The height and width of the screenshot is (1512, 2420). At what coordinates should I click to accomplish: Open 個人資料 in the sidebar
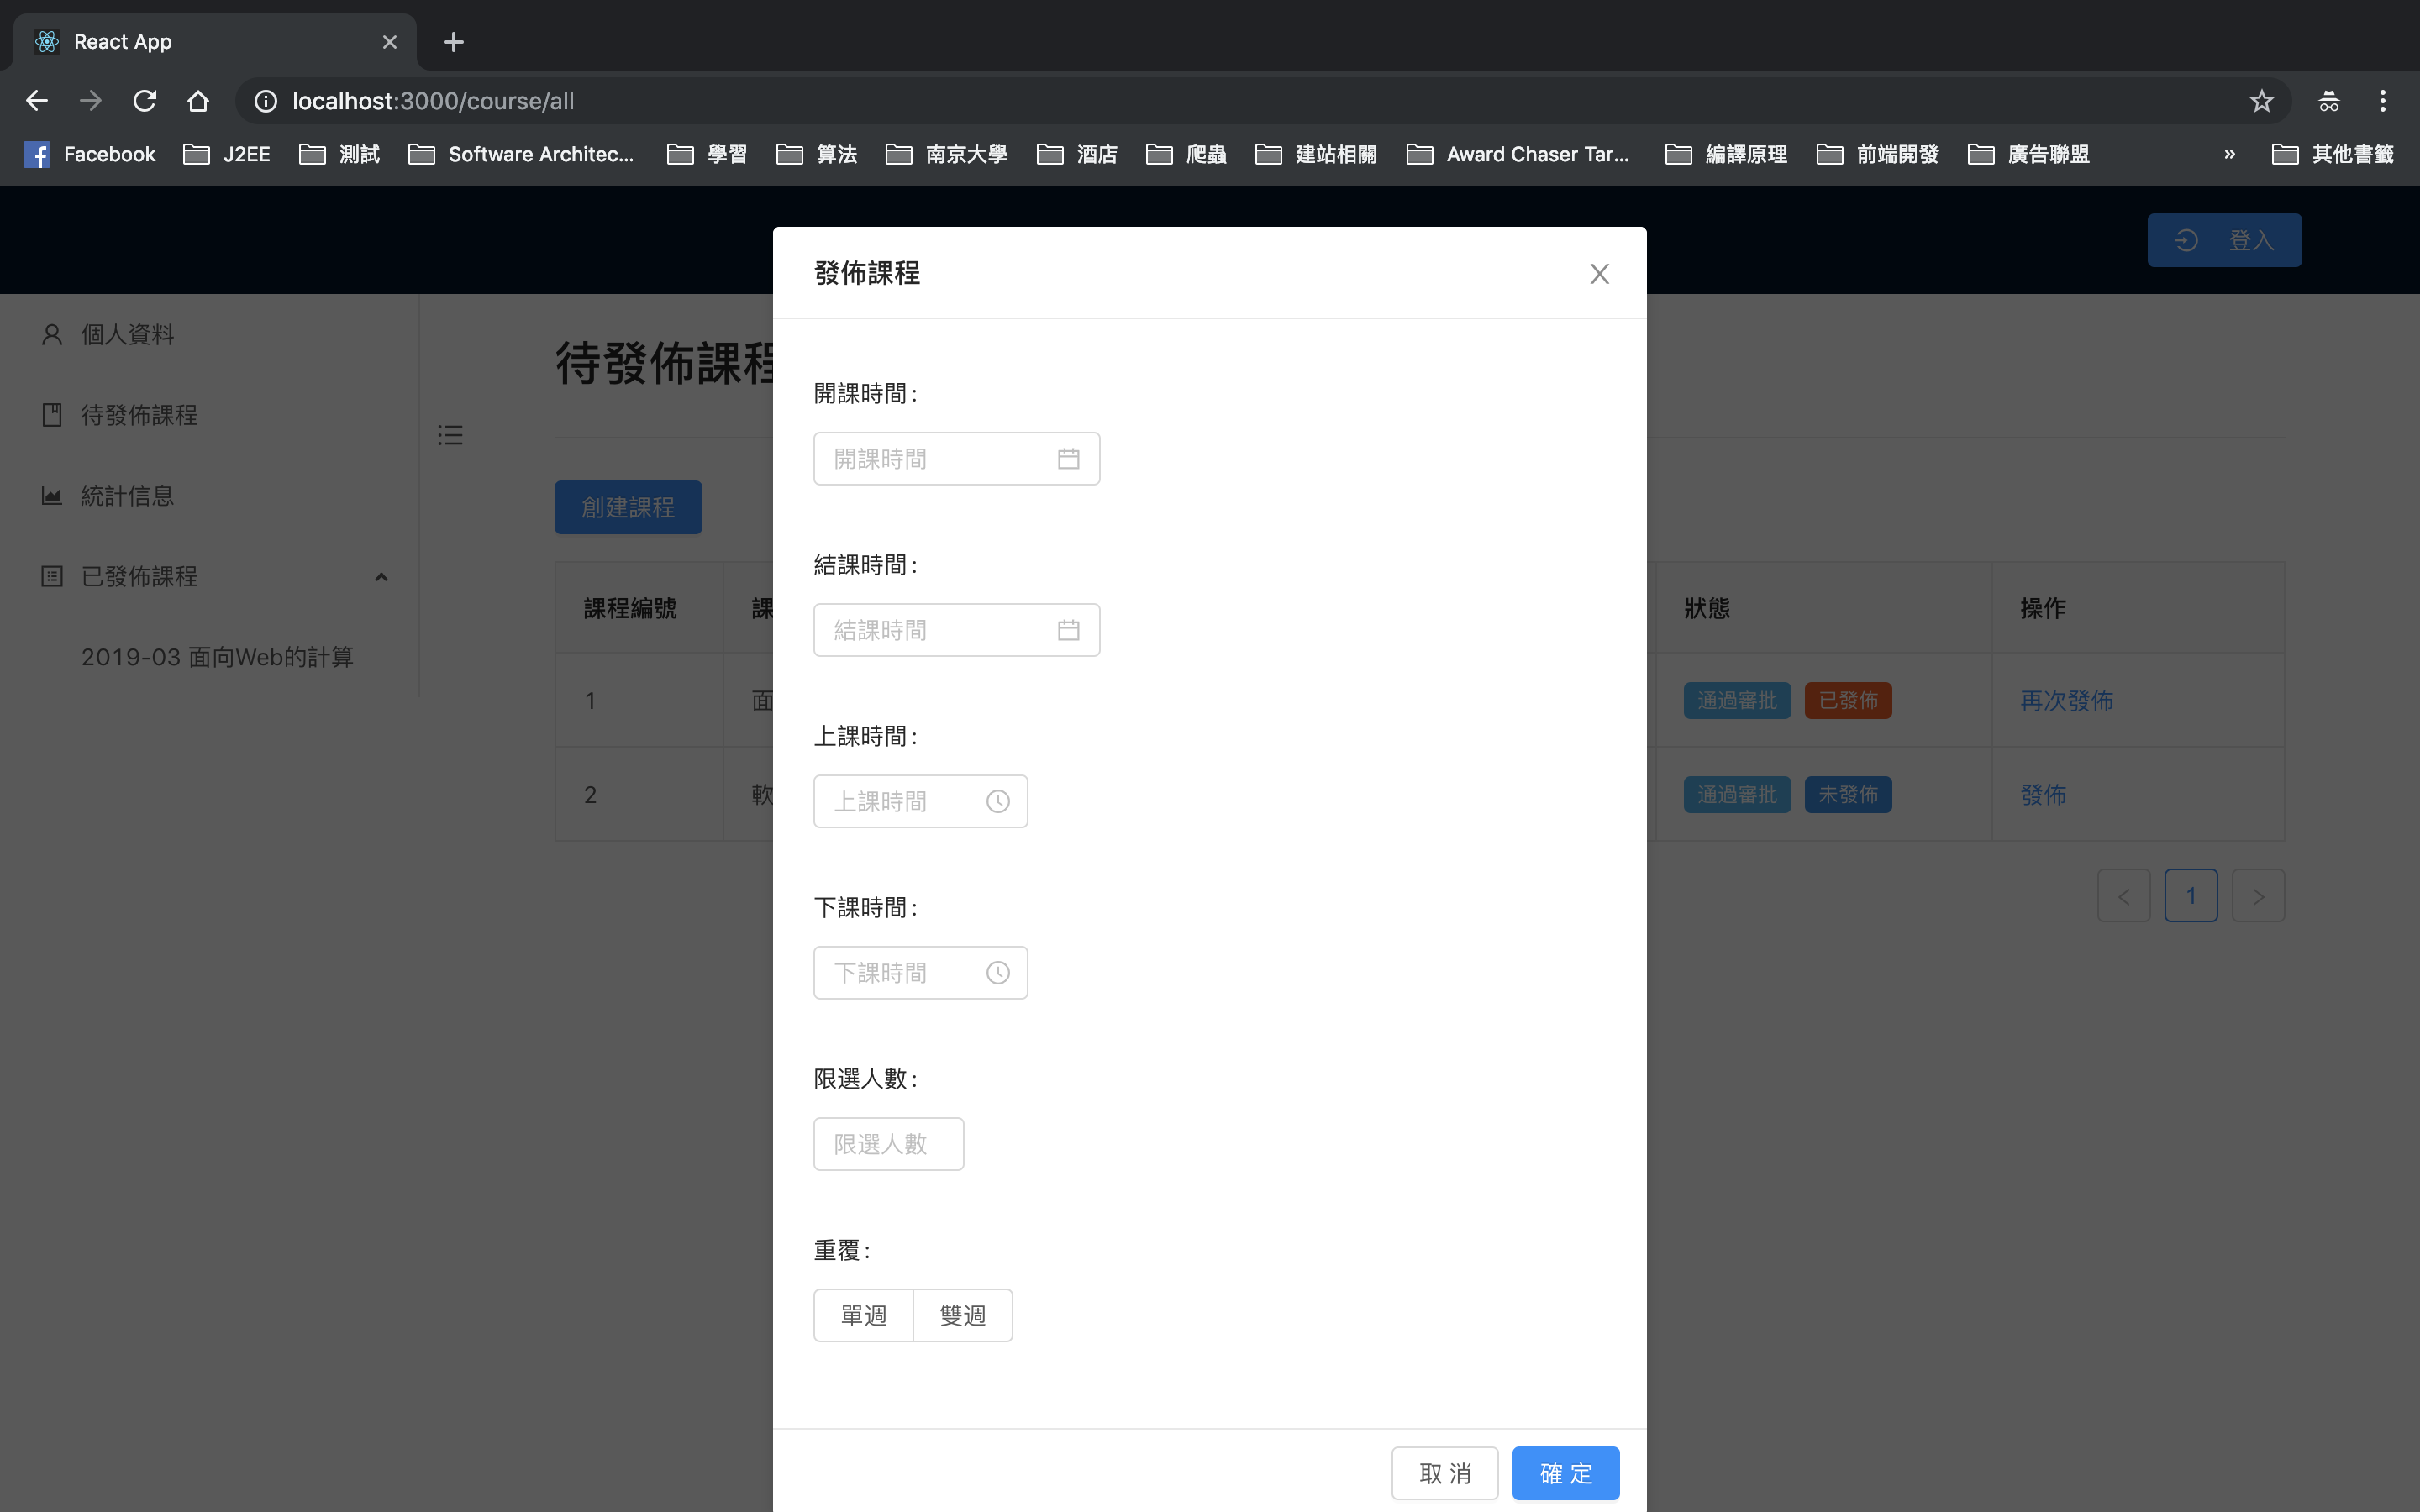(127, 334)
